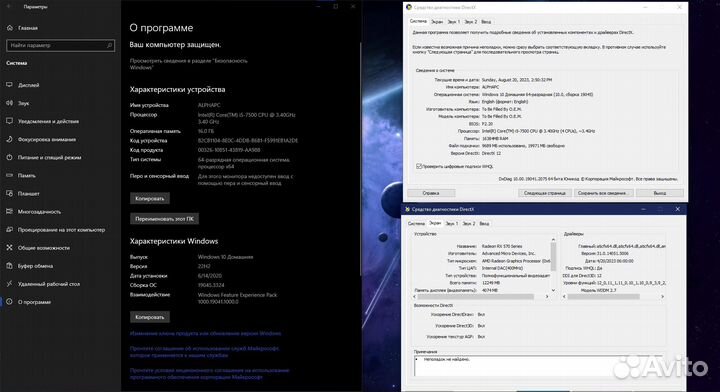The image size is (720, 392).
Task: Click the magnifier icon in the search box
Action: tap(109, 45)
